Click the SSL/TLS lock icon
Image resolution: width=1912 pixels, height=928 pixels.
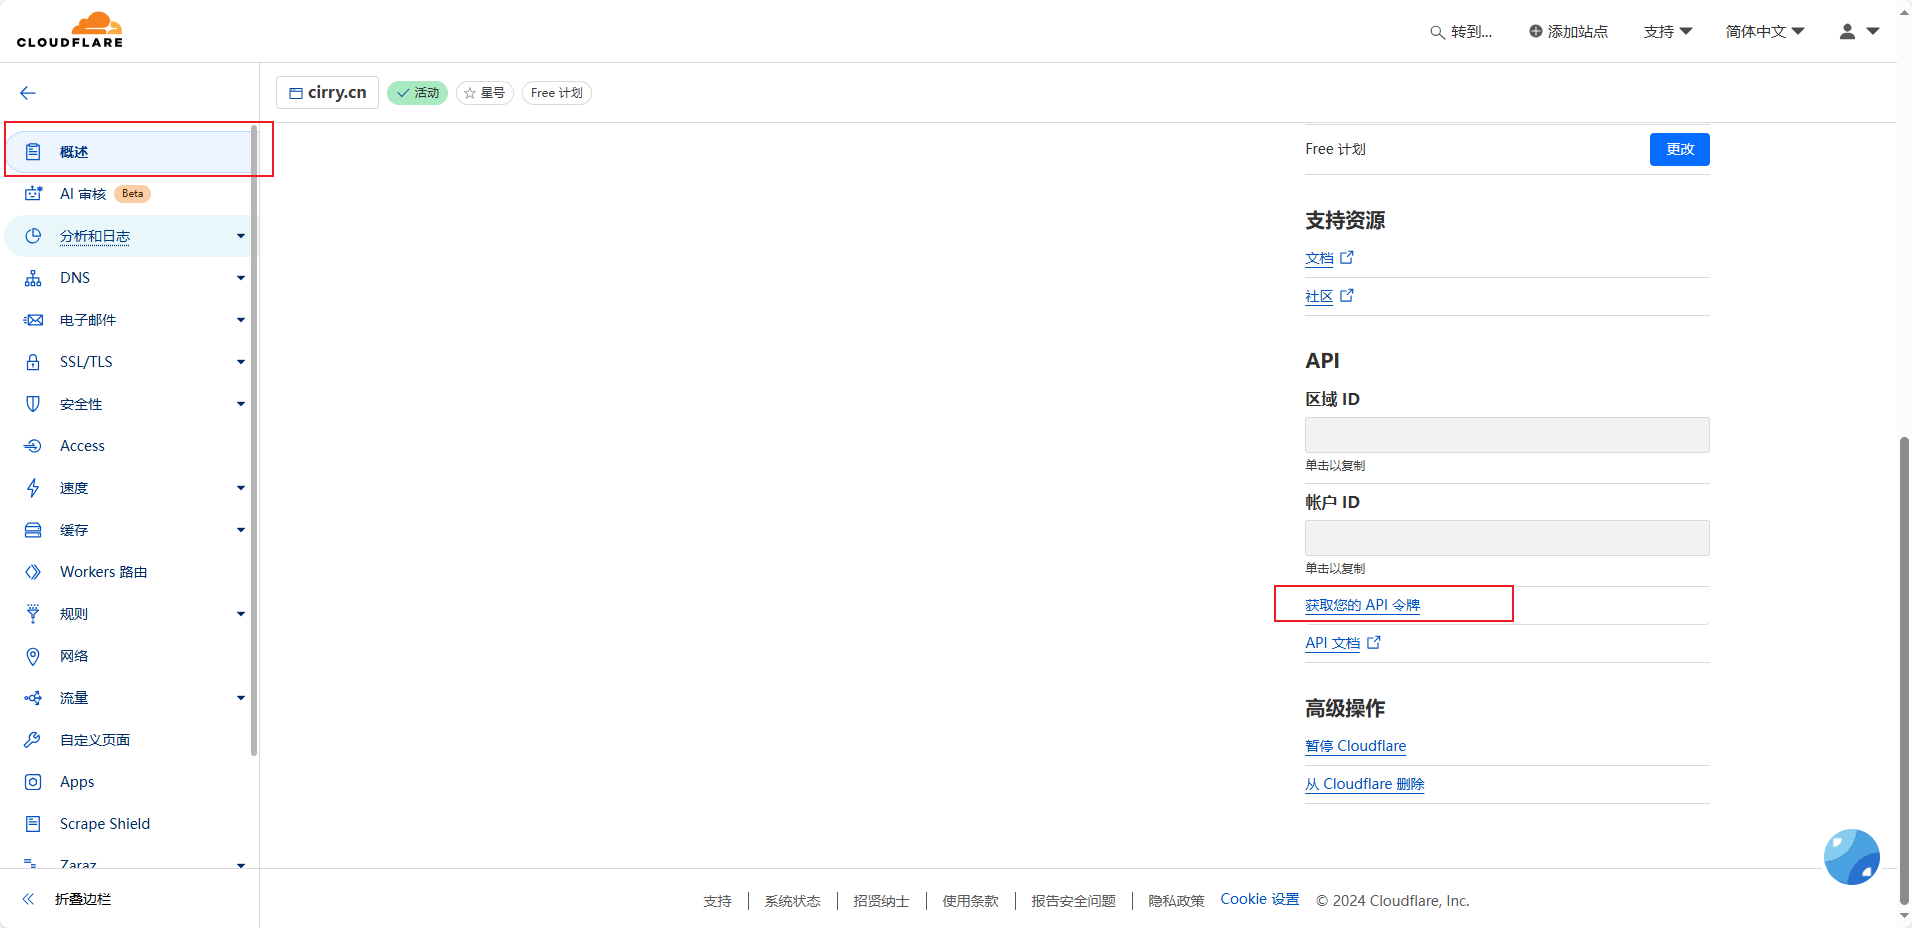(x=33, y=362)
